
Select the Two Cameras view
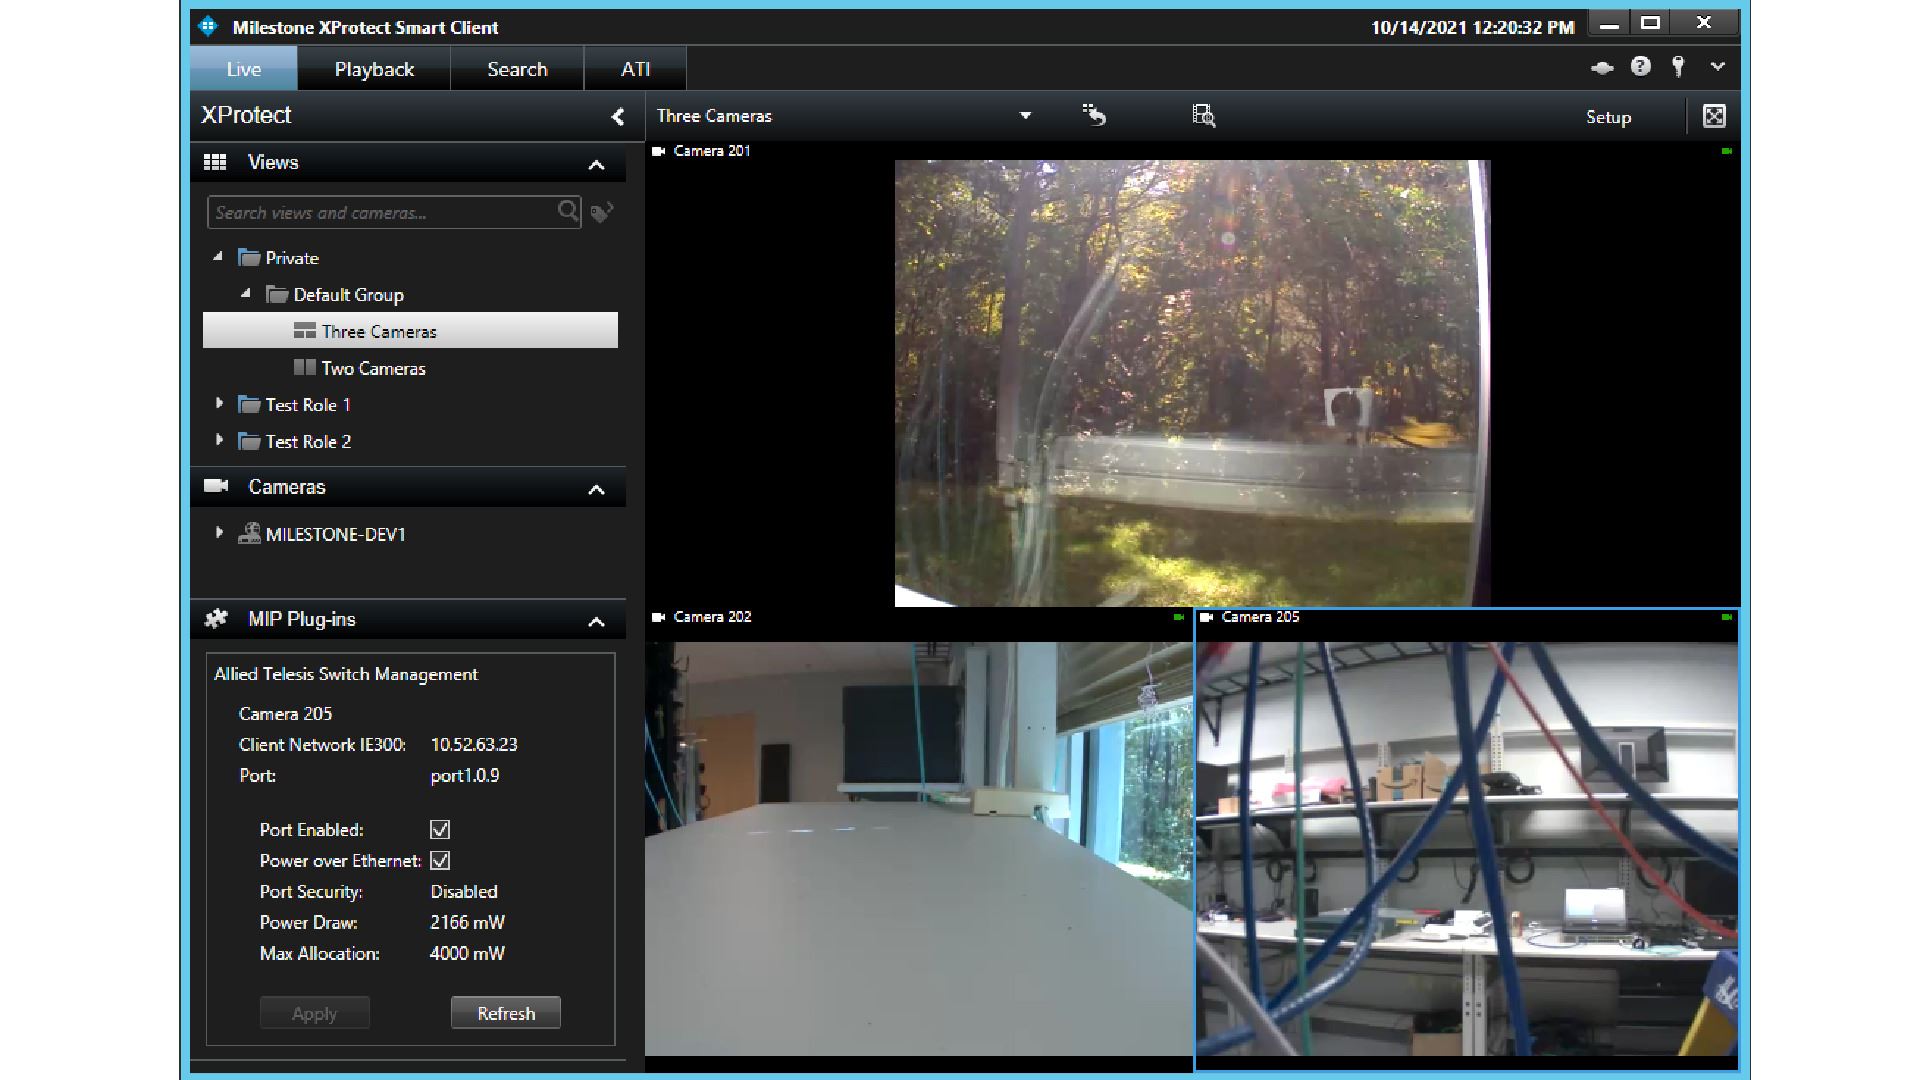373,368
